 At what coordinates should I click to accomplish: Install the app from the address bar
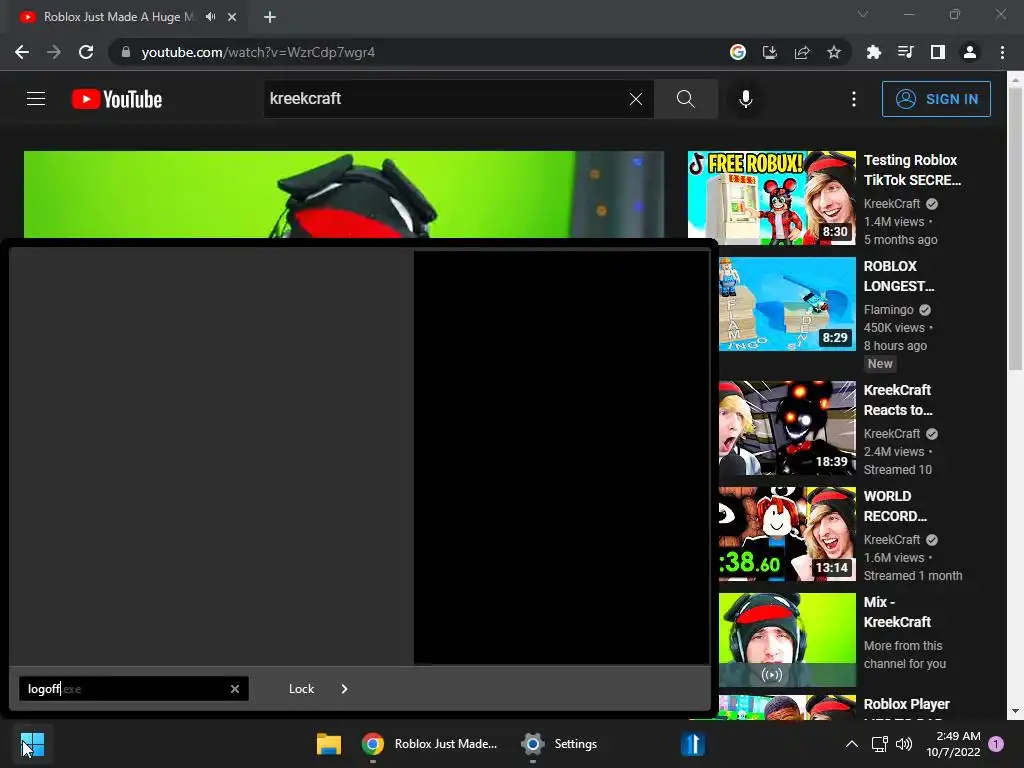coord(770,52)
